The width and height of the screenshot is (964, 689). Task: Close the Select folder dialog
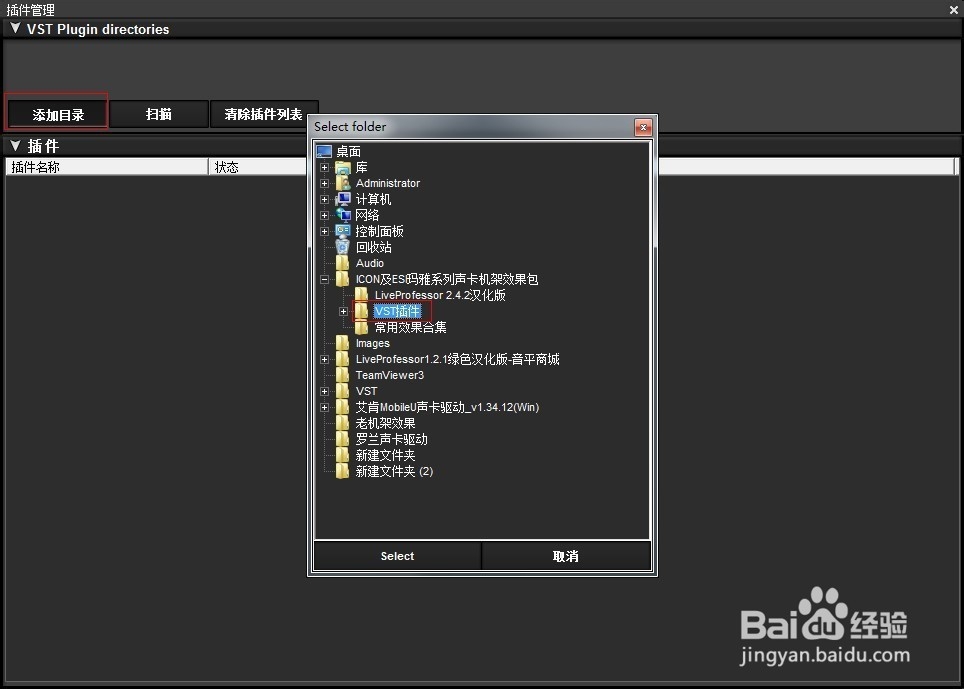pyautogui.click(x=643, y=127)
